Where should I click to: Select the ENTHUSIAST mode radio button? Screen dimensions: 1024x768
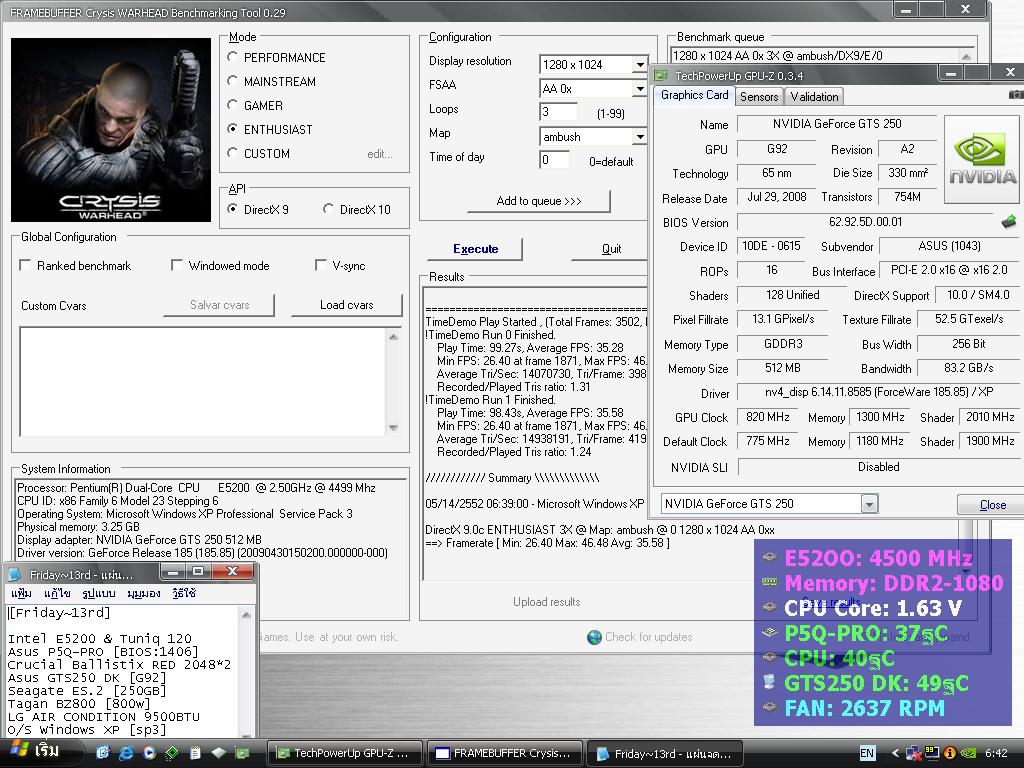[232, 129]
